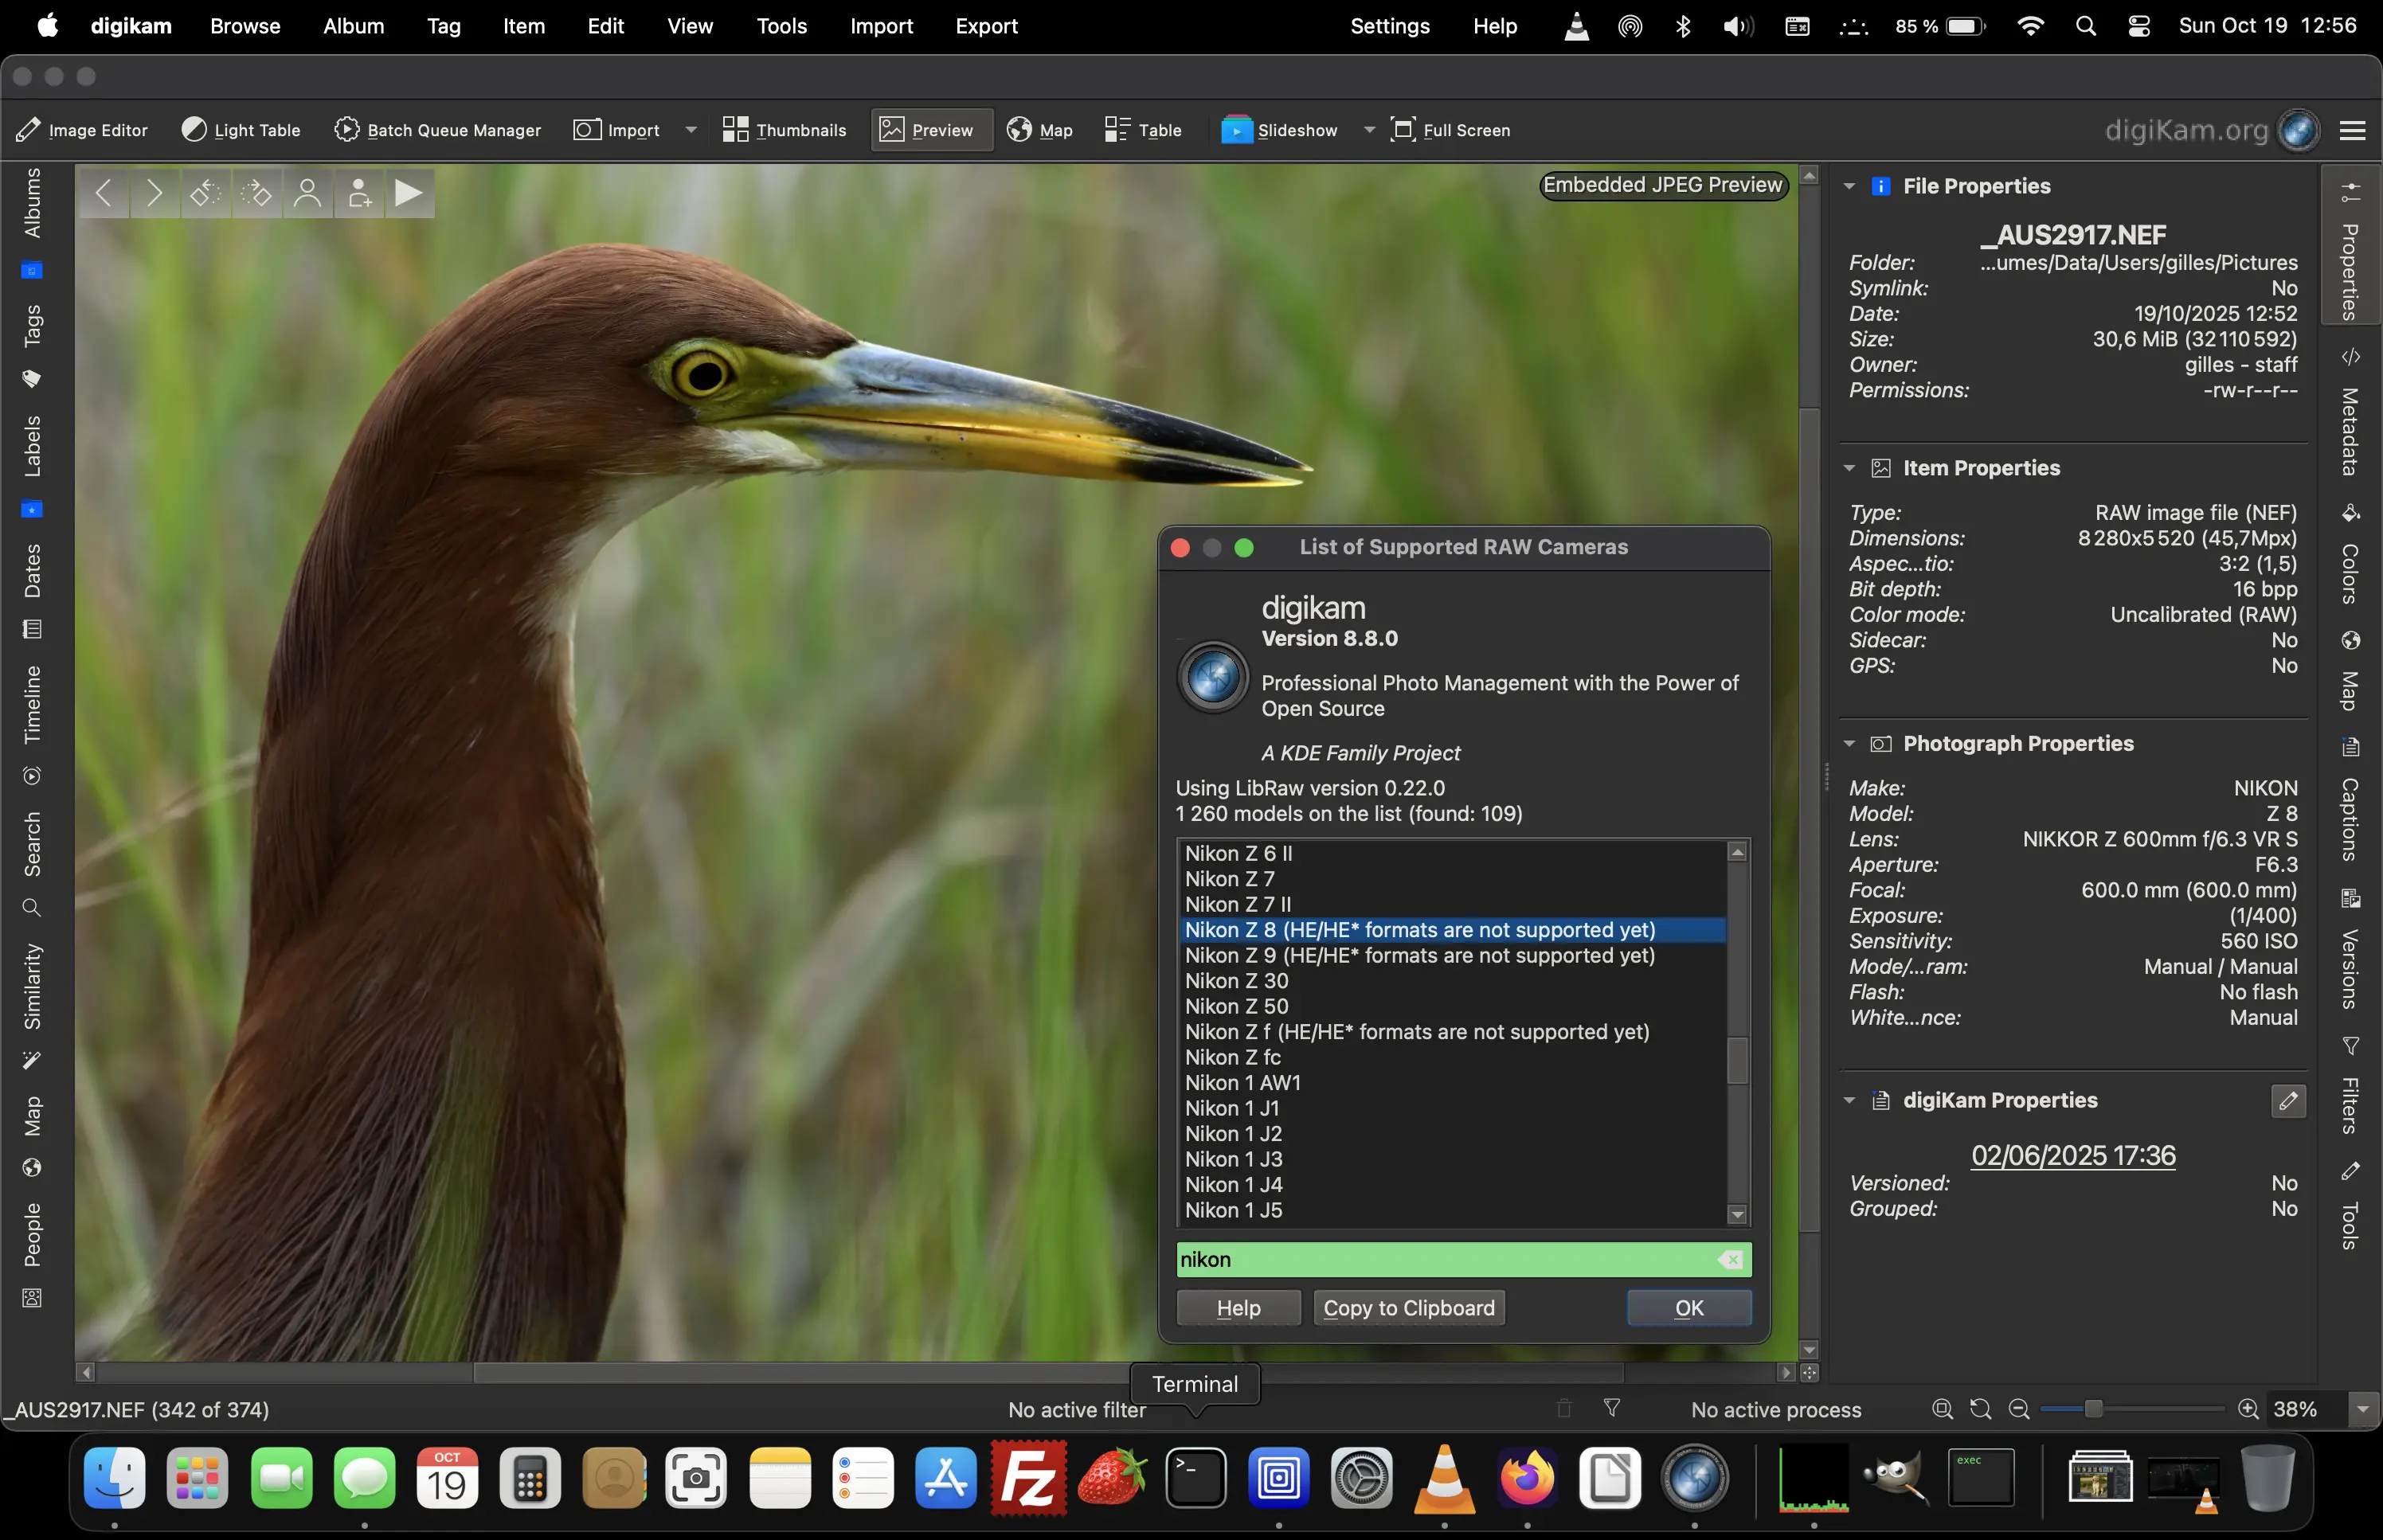This screenshot has width=2383, height=1540.
Task: Open the Image Editor
Action: 83,130
